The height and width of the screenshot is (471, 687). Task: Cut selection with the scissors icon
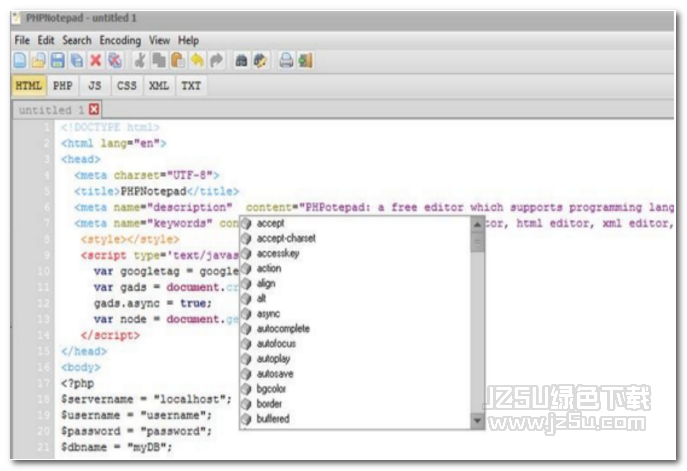[140, 60]
